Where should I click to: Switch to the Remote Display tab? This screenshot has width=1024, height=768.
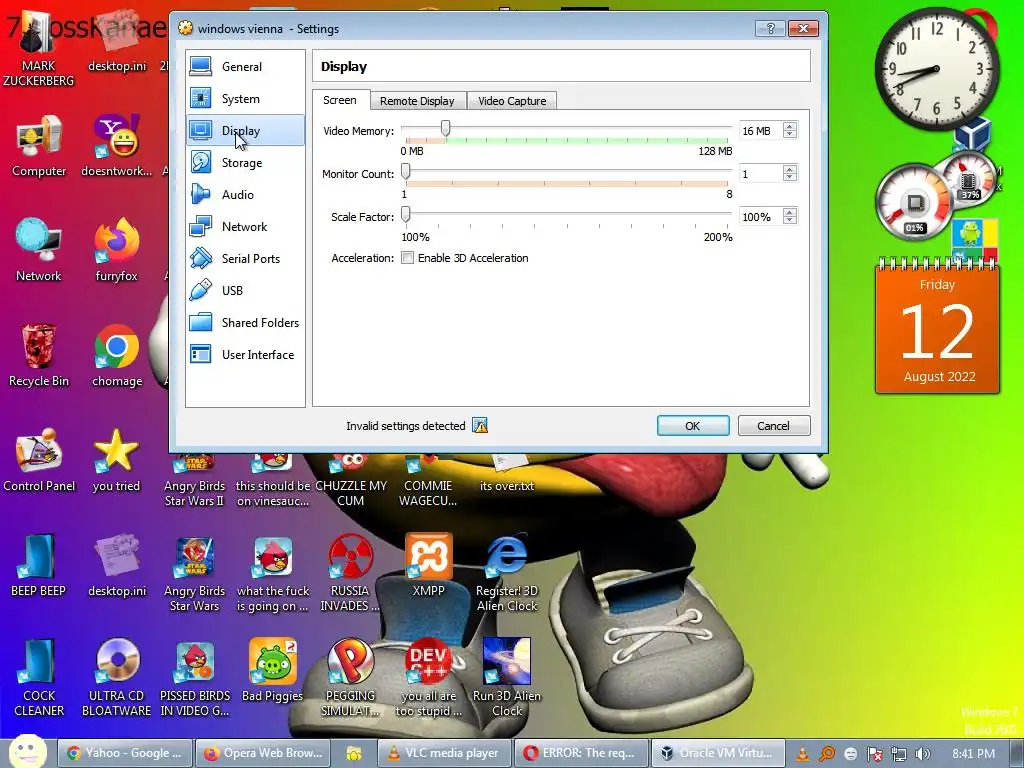[x=417, y=101]
